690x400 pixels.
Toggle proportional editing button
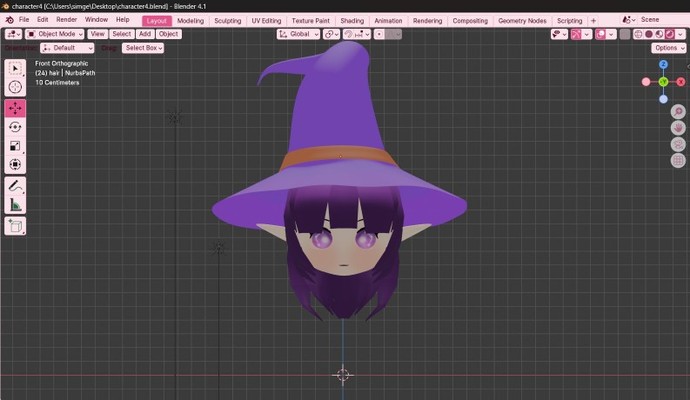[379, 34]
